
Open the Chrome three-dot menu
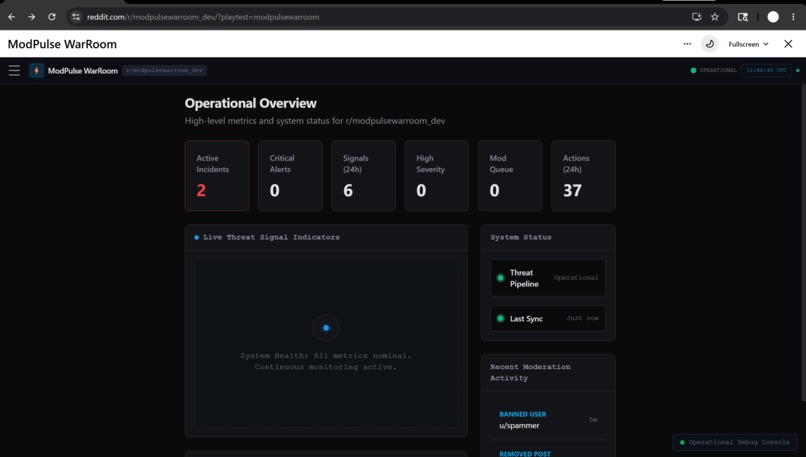coord(793,17)
